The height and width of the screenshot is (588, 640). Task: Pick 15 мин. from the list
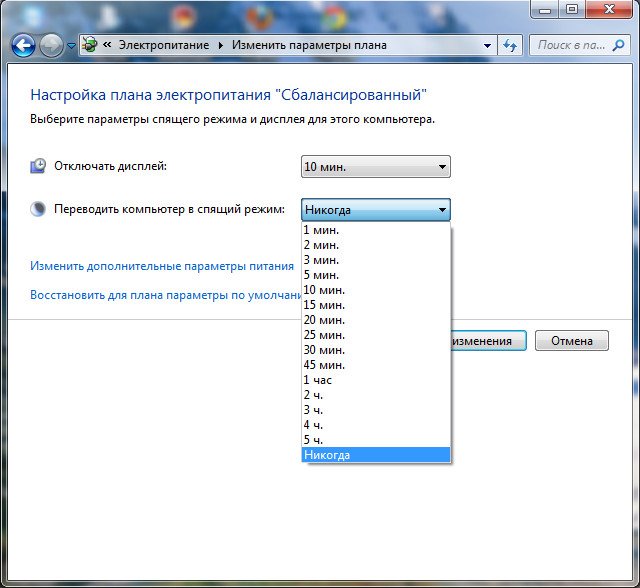(x=376, y=305)
